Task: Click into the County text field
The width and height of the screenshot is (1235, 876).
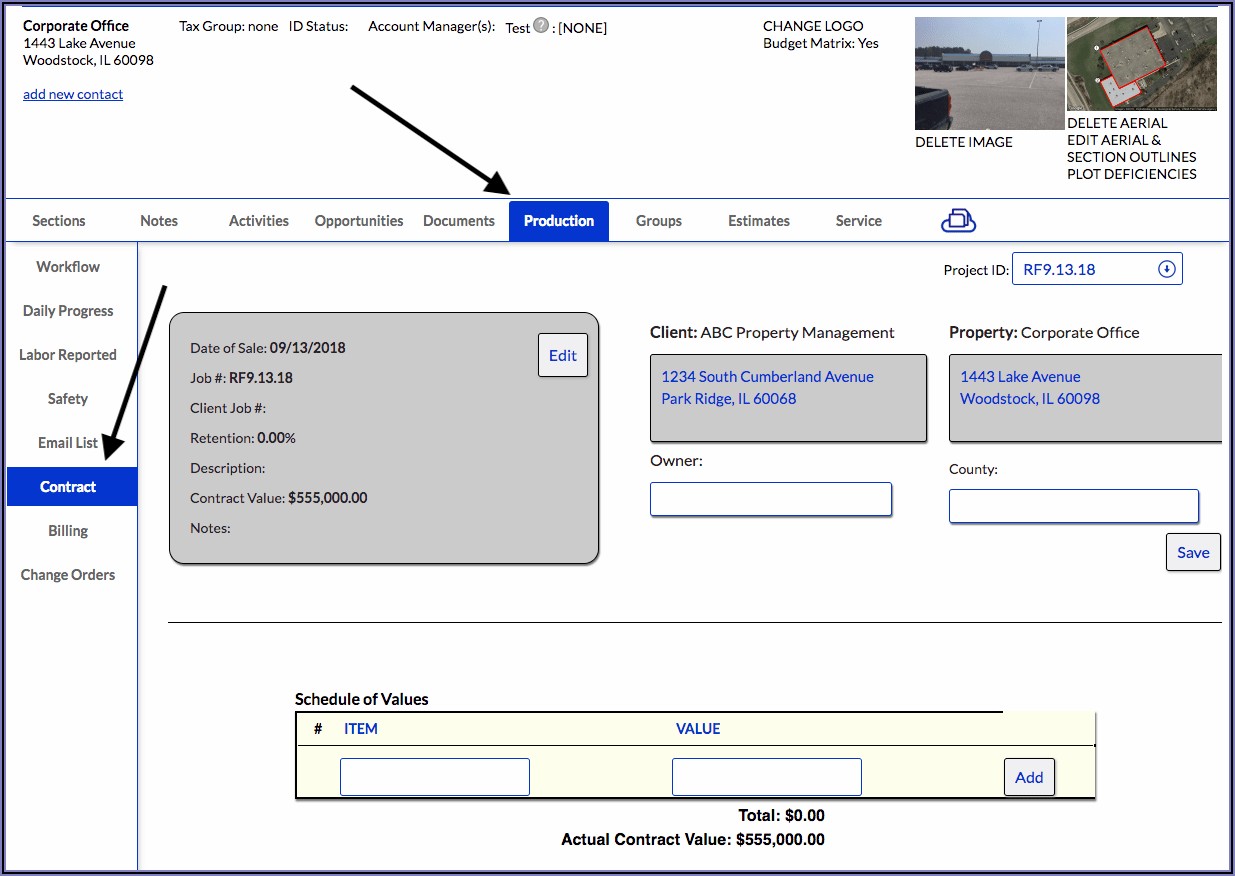Action: [1073, 506]
